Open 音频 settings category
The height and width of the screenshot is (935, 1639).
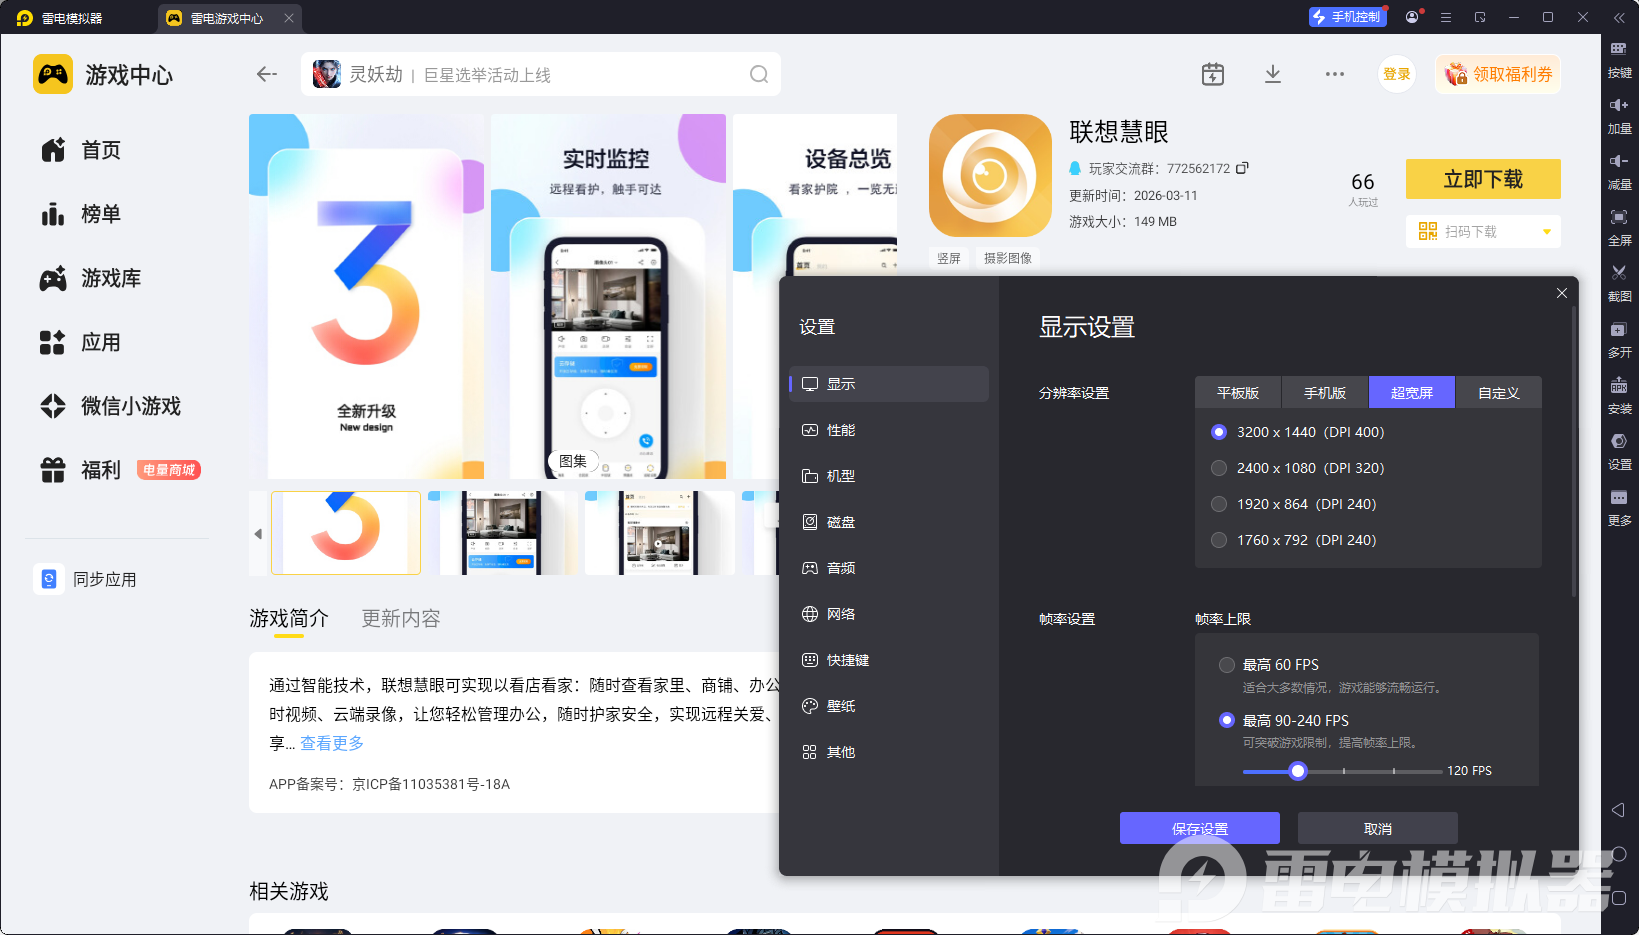point(889,568)
